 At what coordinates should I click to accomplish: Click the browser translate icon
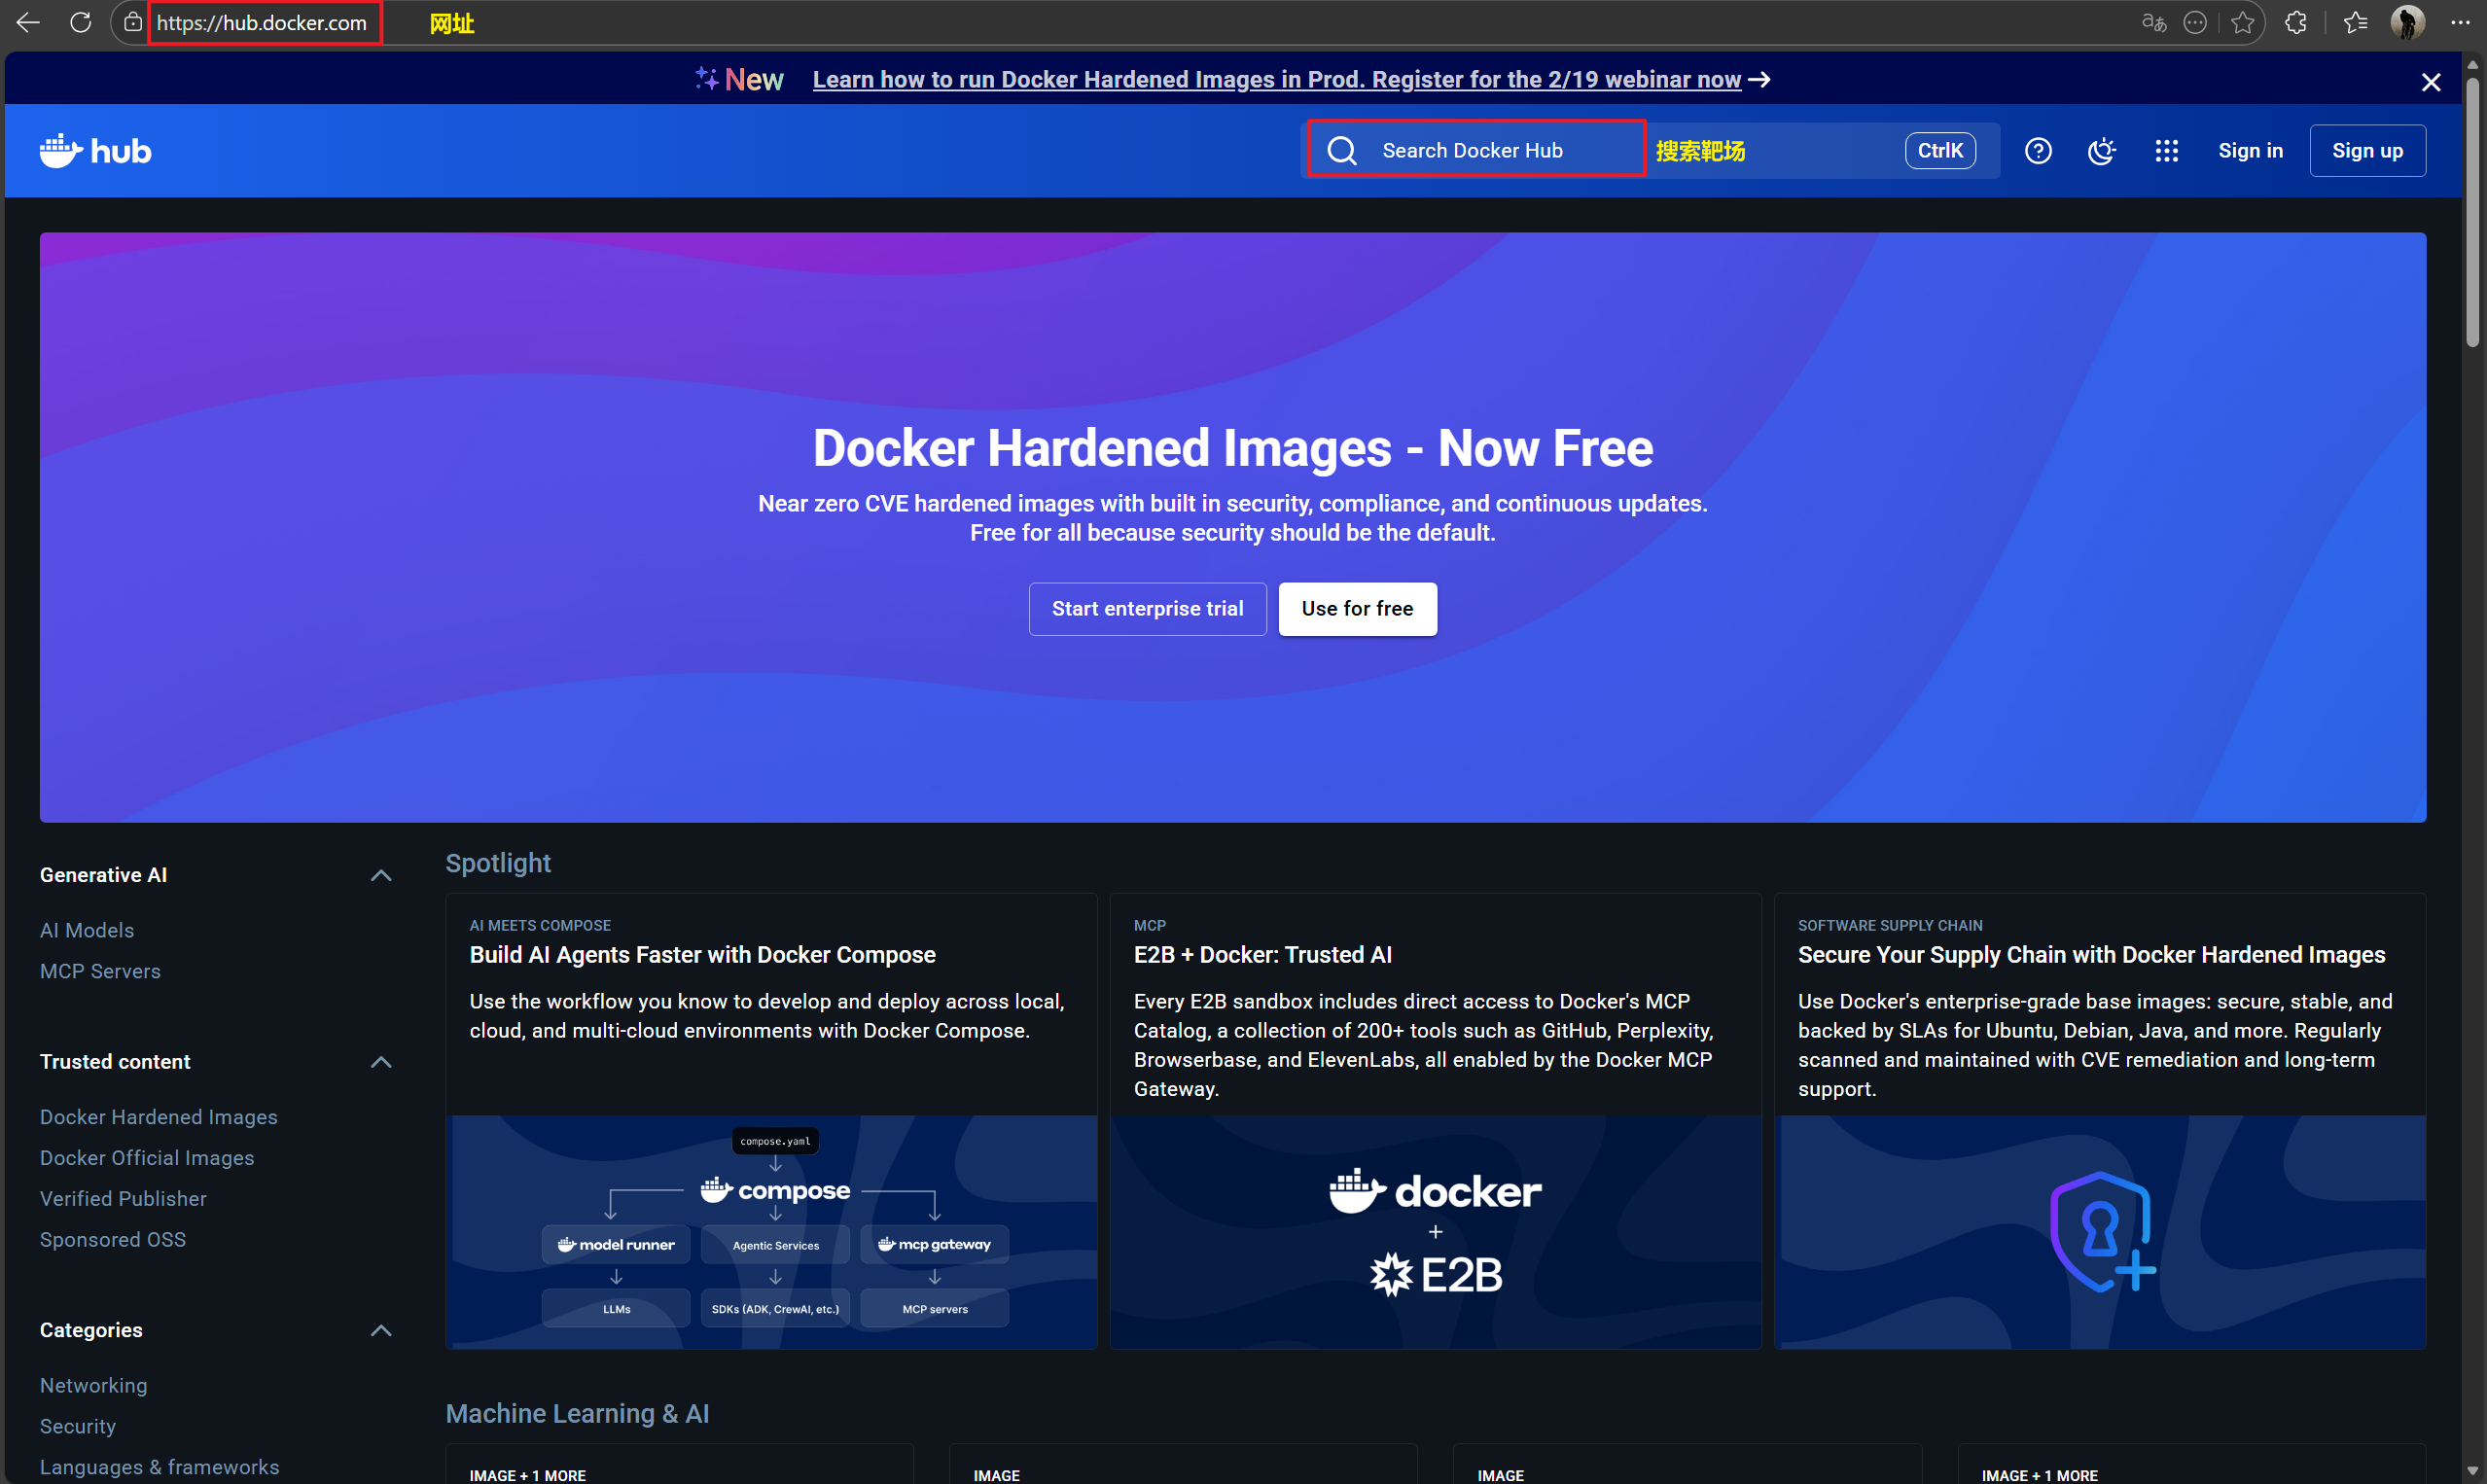pyautogui.click(x=2153, y=22)
